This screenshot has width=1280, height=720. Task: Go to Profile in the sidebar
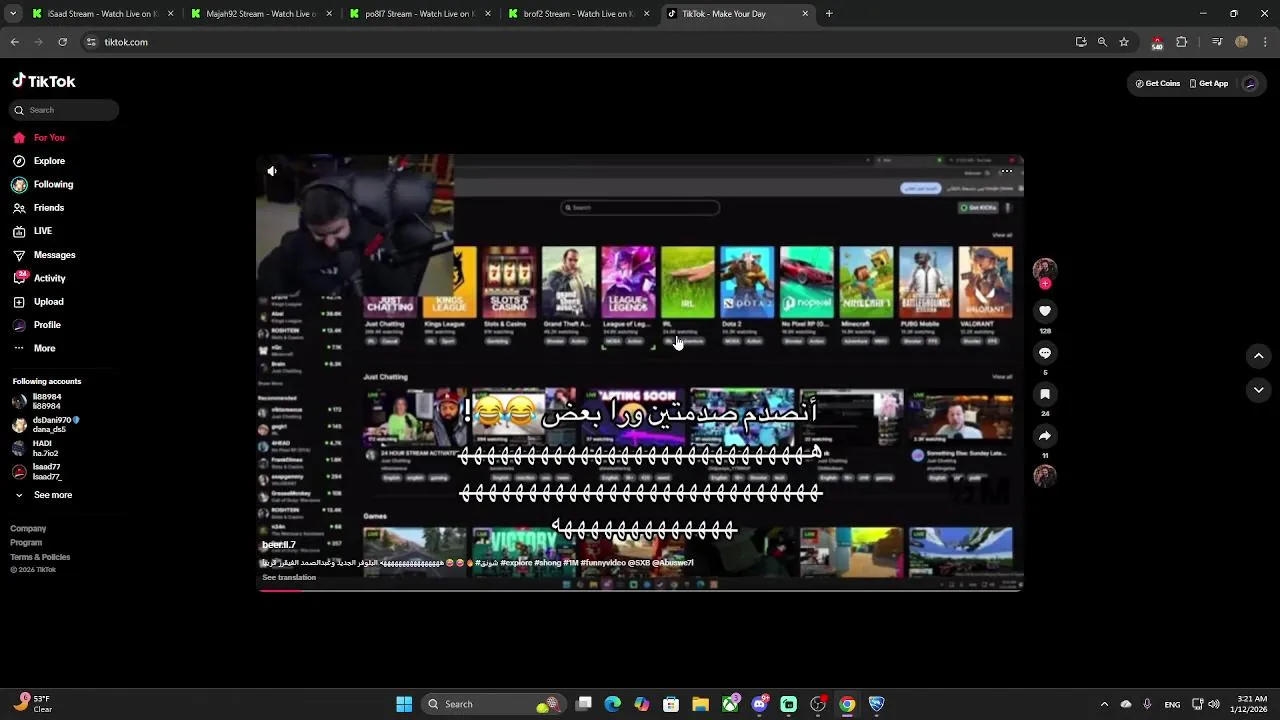[38, 325]
